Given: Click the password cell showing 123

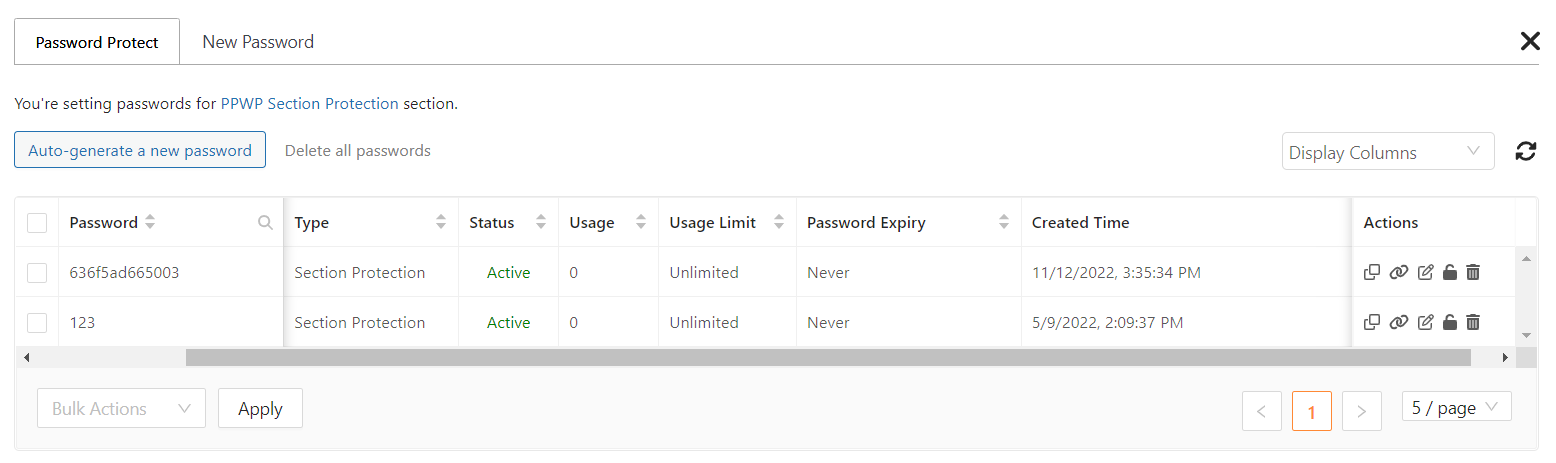Looking at the screenshot, I should 171,322.
